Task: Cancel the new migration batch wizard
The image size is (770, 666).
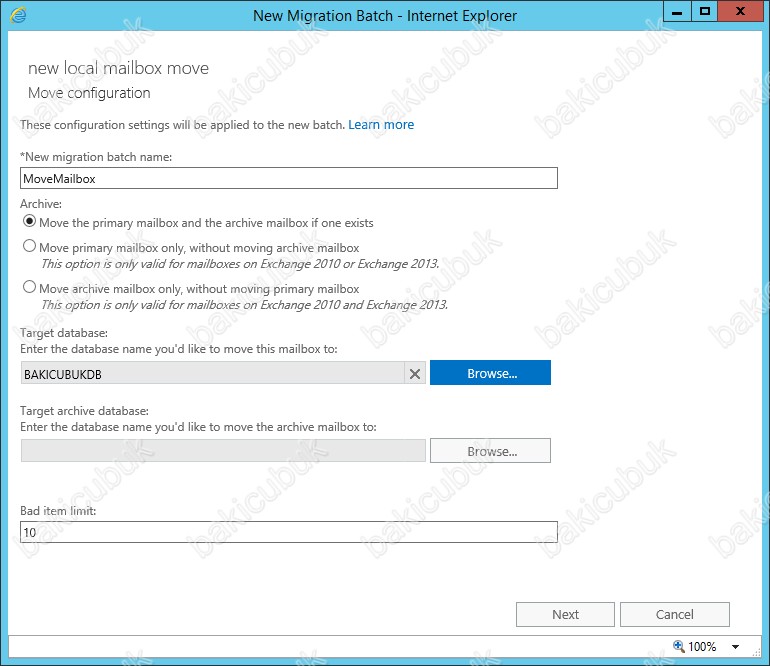Action: coord(674,614)
